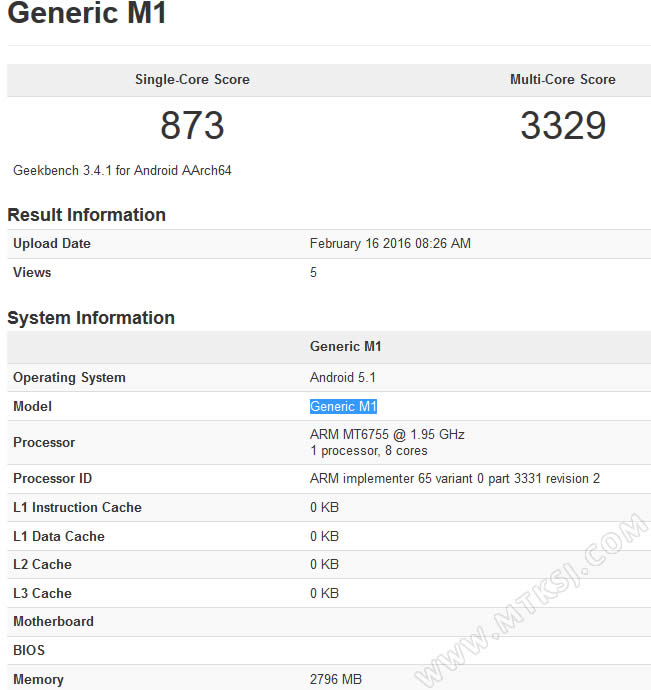Select the Motherboard row label
The image size is (651, 690).
click(53, 621)
